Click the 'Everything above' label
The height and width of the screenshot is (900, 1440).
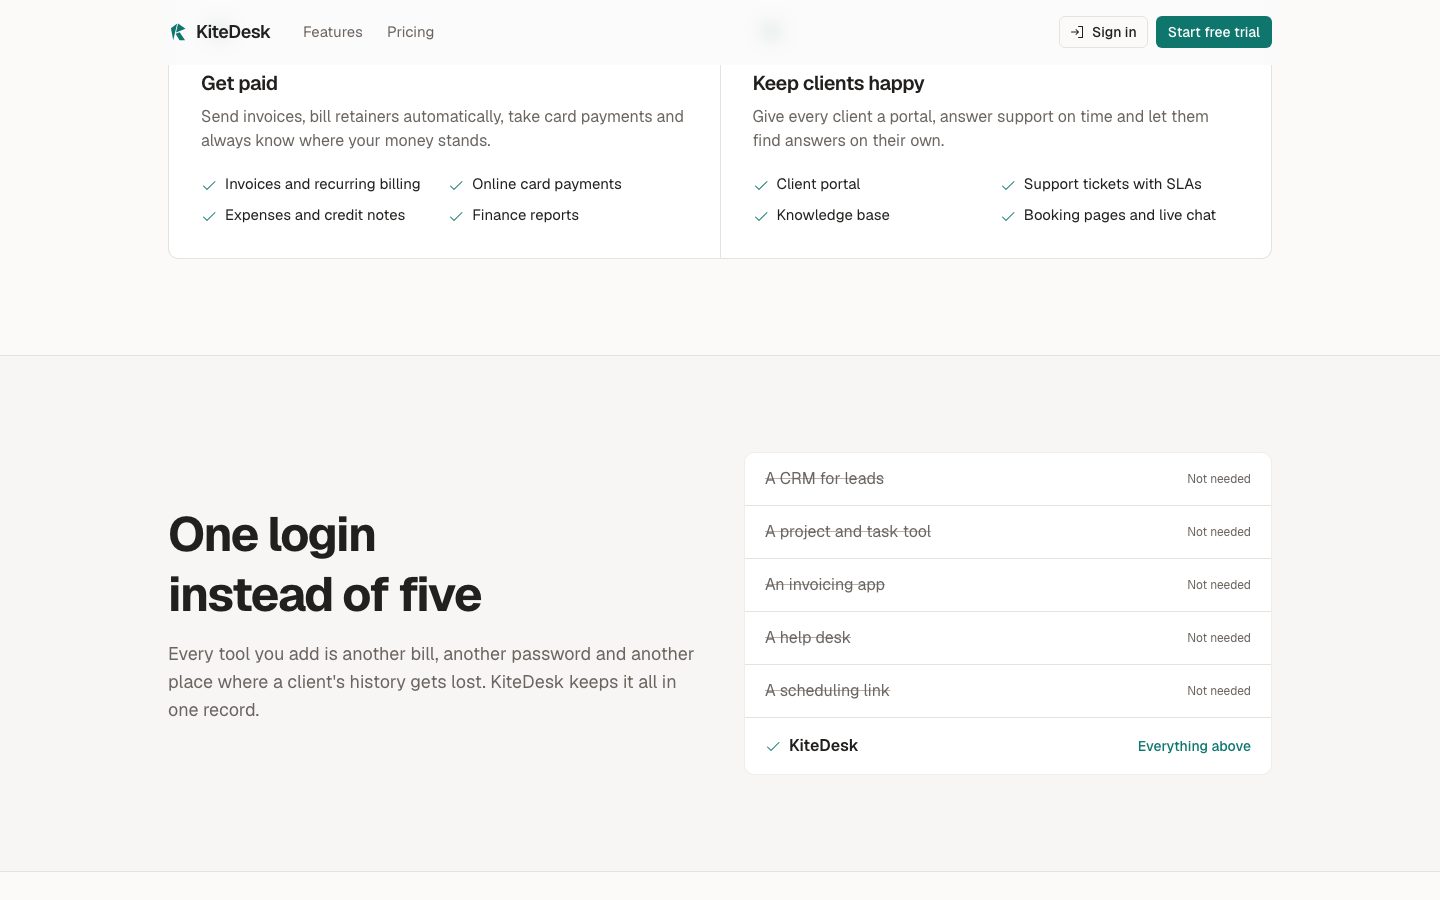(x=1194, y=746)
